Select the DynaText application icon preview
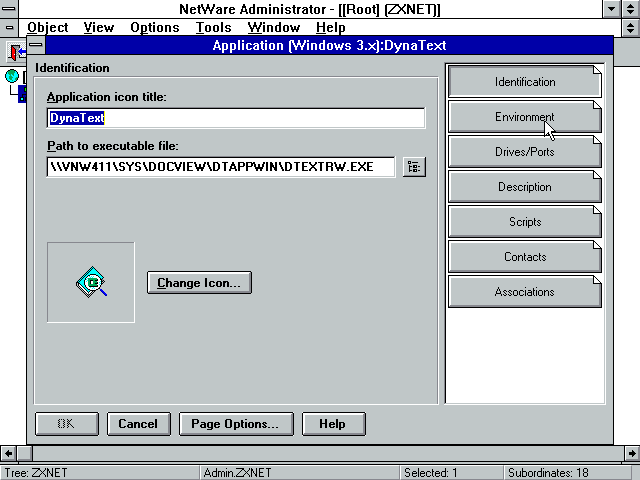 tap(91, 282)
